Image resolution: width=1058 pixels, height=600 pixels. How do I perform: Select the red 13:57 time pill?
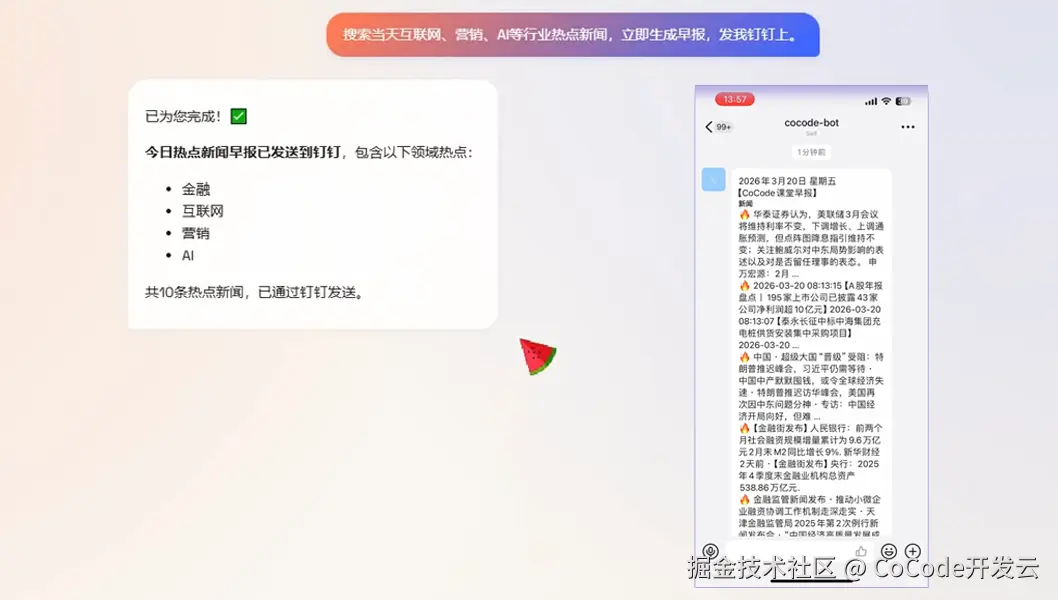coord(736,100)
